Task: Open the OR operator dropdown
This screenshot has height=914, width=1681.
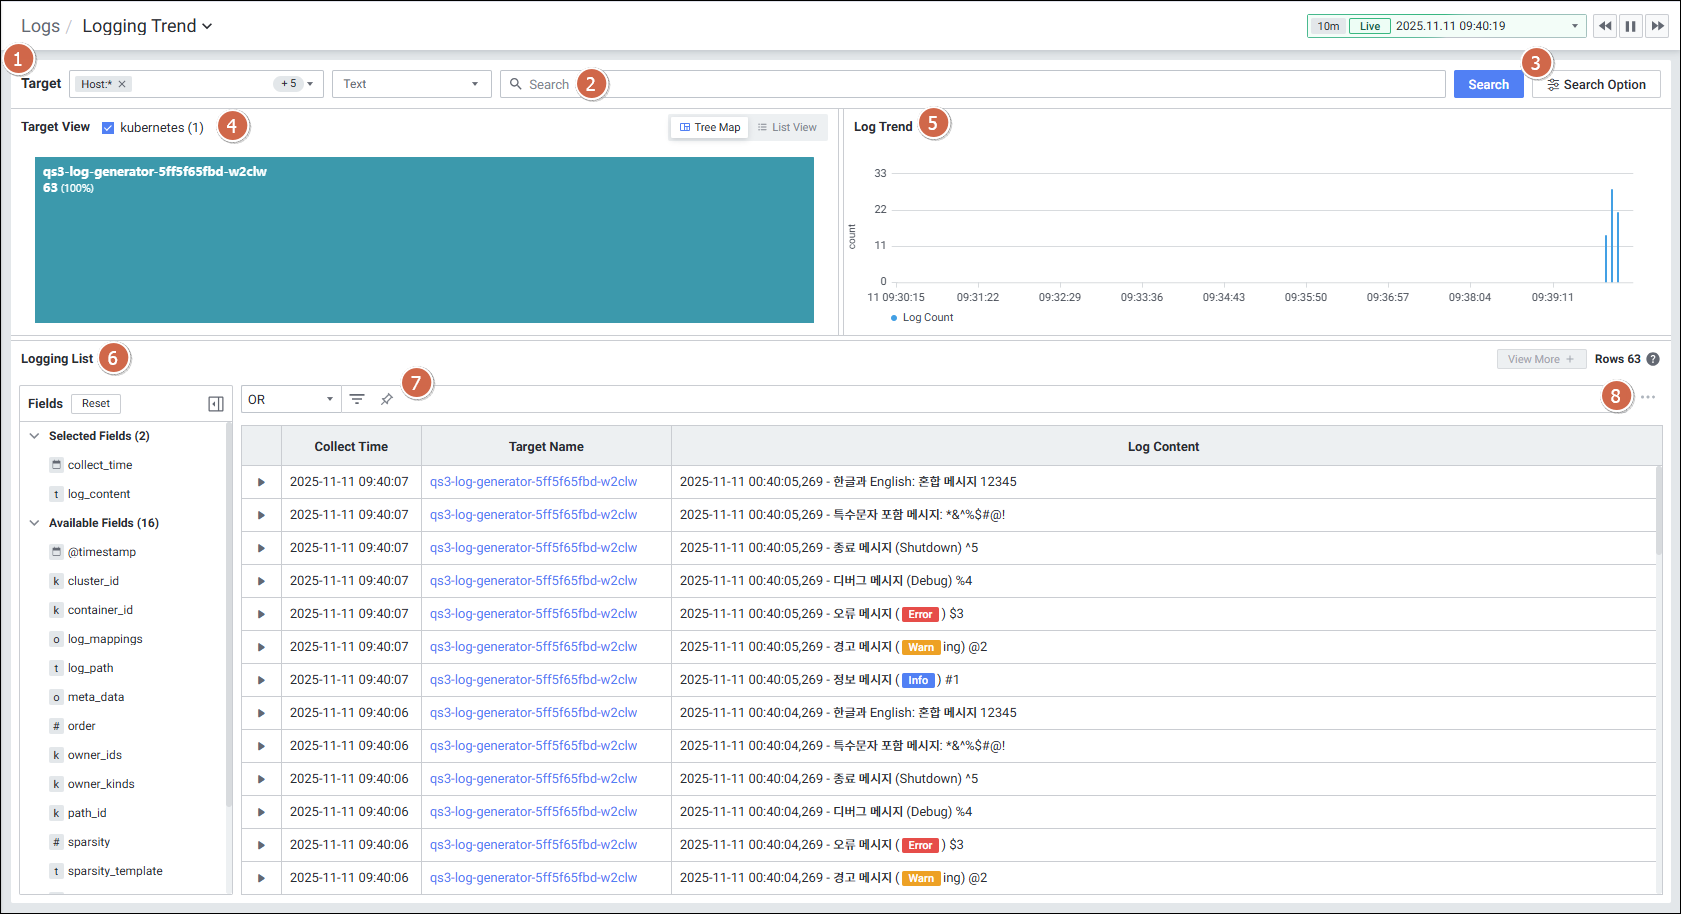Action: (290, 399)
